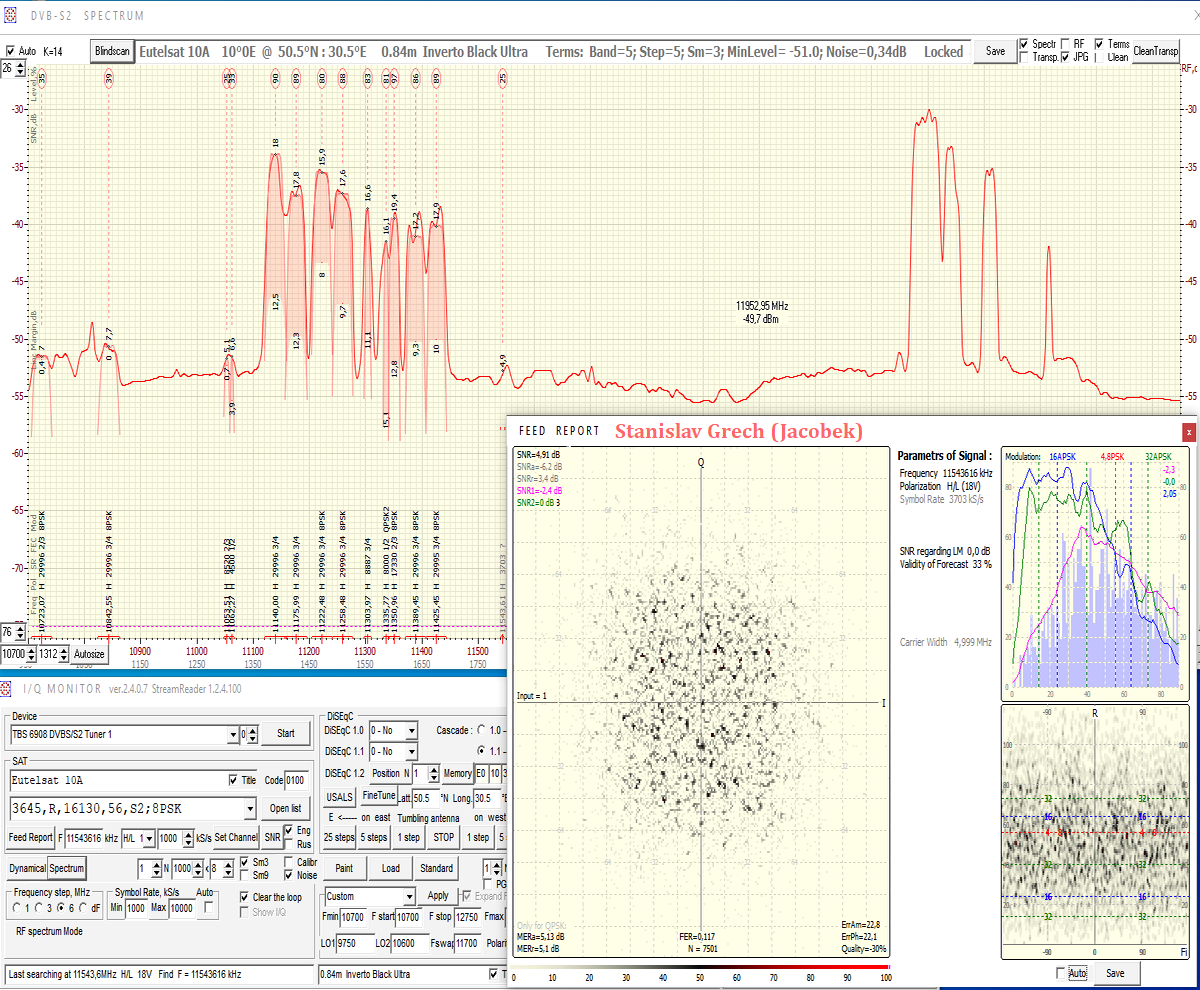Click the Feed Report button
This screenshot has height=990, width=1200.
click(x=31, y=837)
